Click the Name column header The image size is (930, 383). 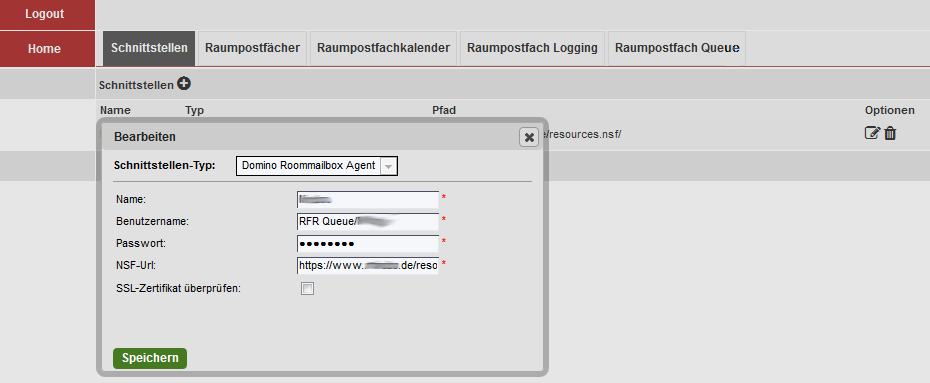tap(115, 110)
